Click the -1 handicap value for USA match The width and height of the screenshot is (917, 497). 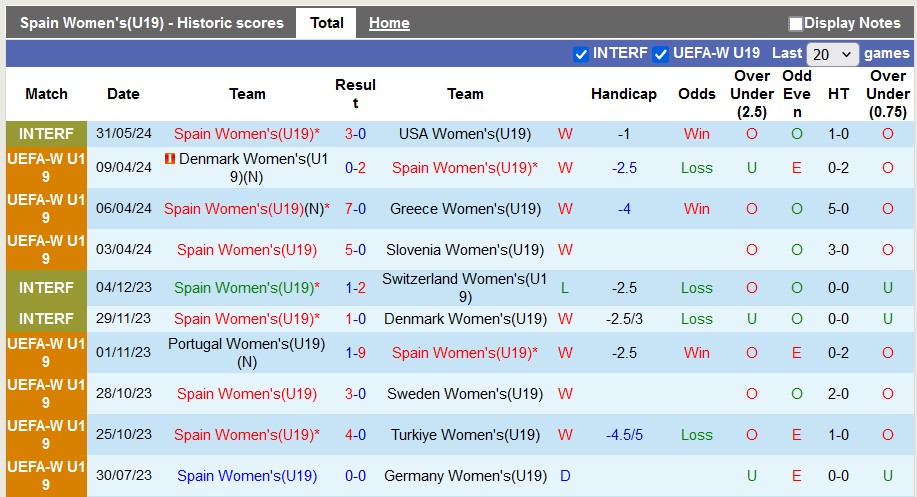pos(624,134)
